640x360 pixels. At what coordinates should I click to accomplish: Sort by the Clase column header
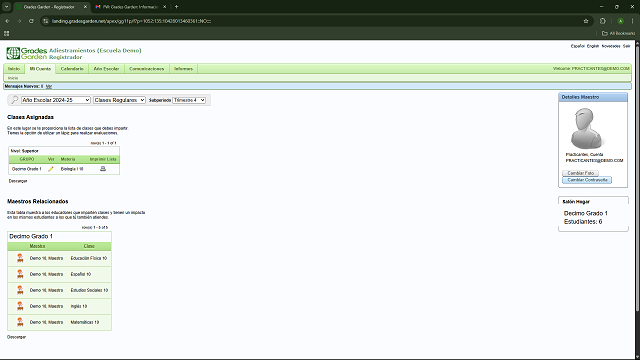click(89, 246)
